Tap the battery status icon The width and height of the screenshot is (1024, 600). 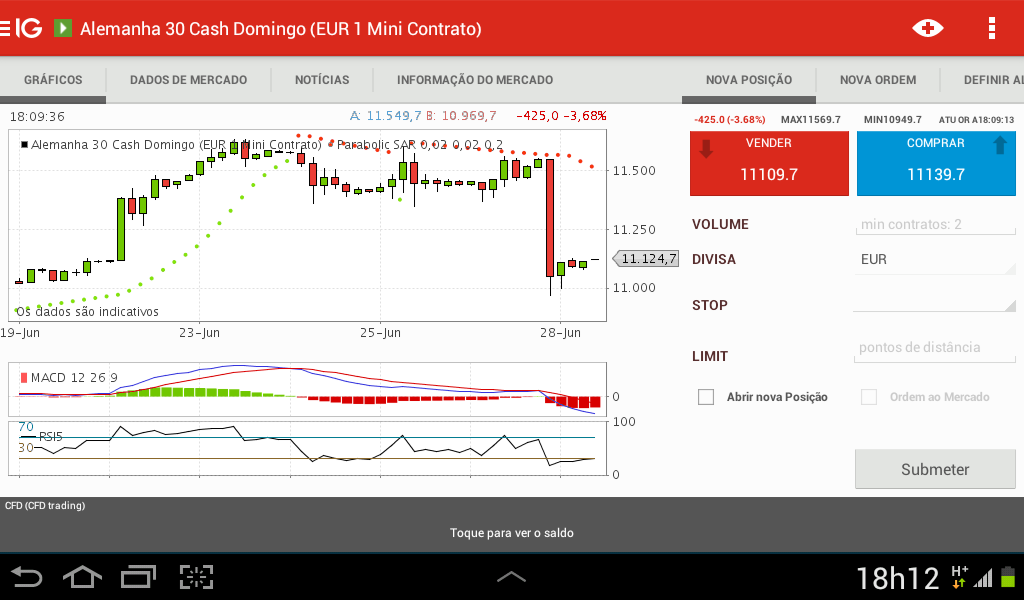click(x=1008, y=577)
